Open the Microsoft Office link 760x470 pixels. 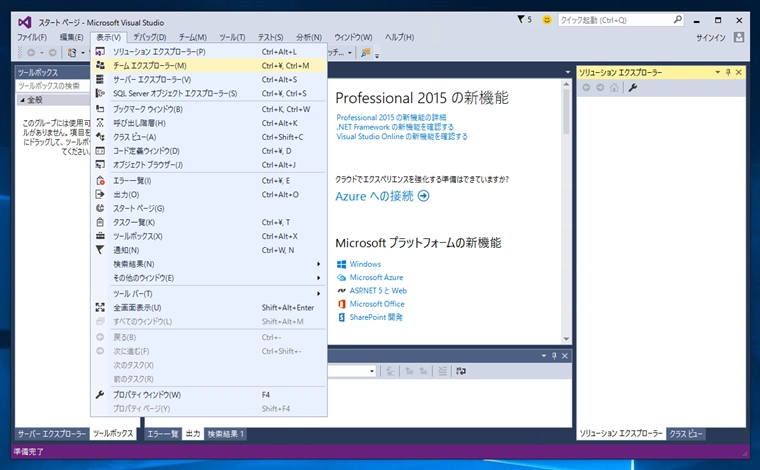click(377, 304)
